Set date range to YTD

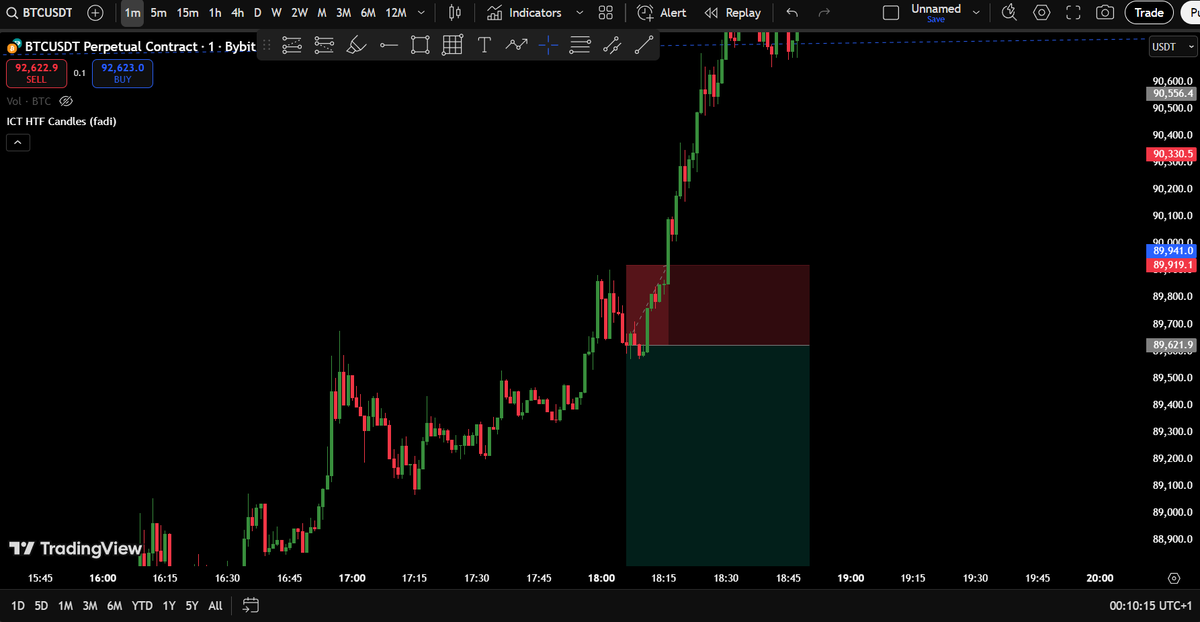[x=142, y=605]
